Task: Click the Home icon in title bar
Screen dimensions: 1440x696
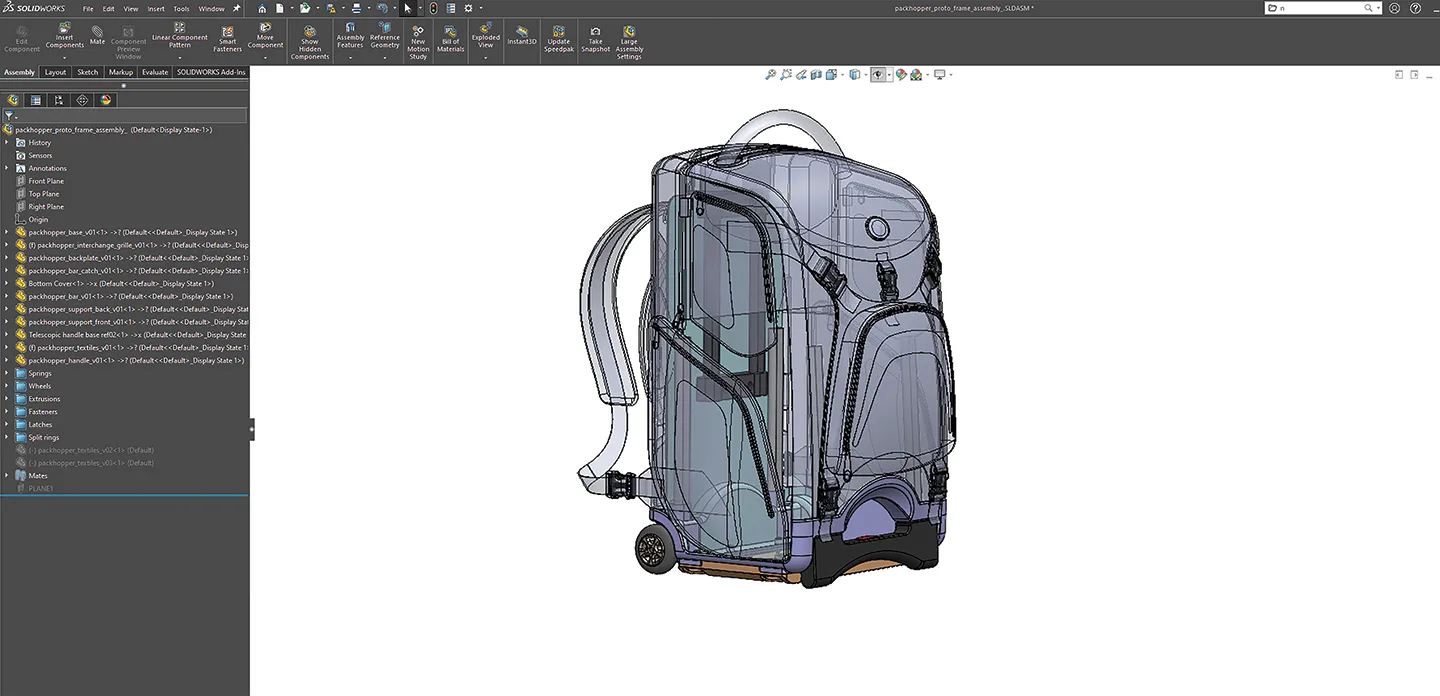Action: pyautogui.click(x=262, y=8)
